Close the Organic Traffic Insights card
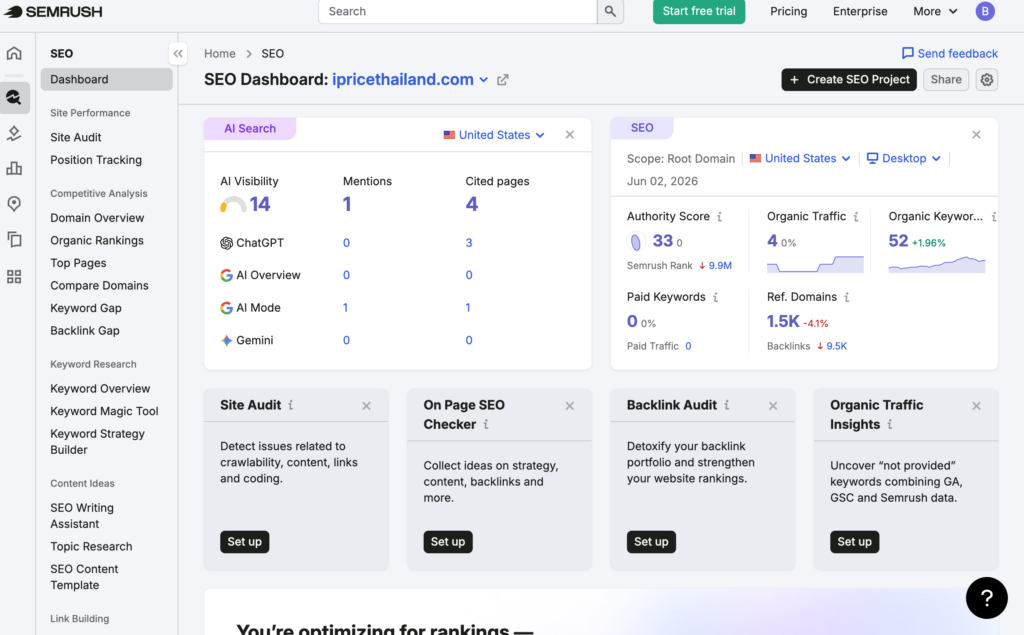 click(976, 406)
